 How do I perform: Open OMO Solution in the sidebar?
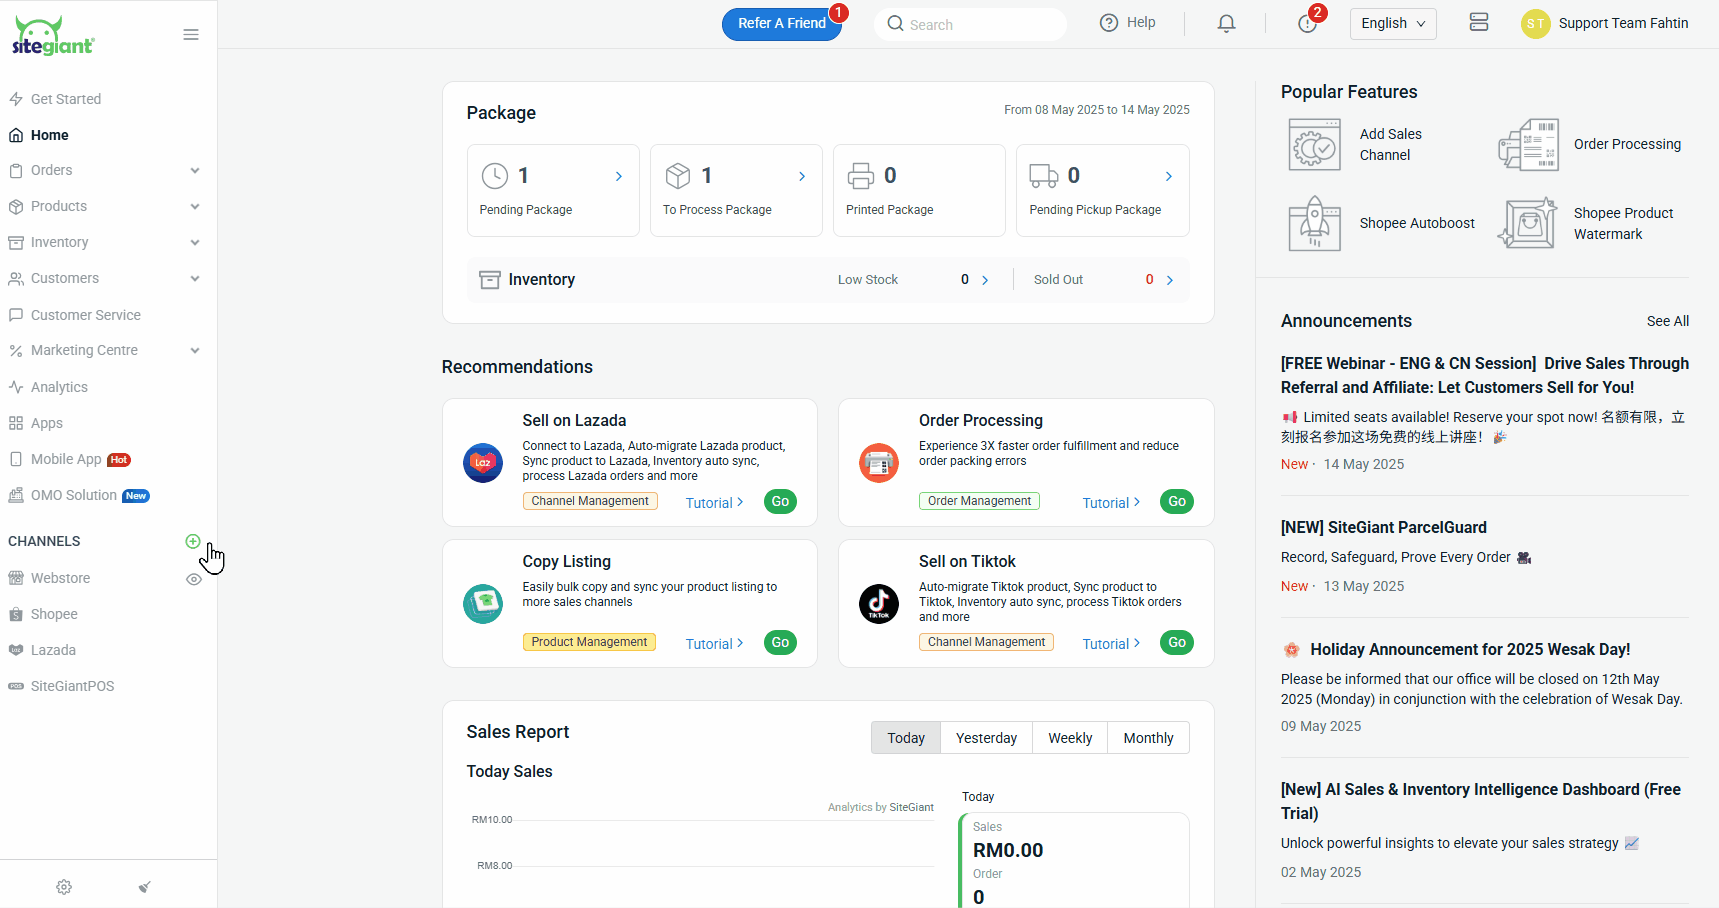pos(74,495)
